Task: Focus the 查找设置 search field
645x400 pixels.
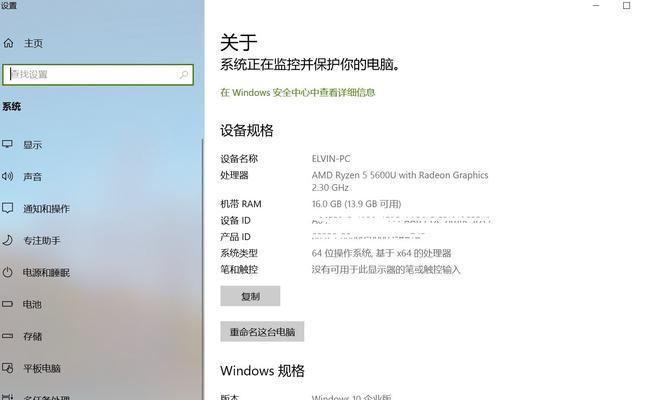Action: tap(97, 74)
